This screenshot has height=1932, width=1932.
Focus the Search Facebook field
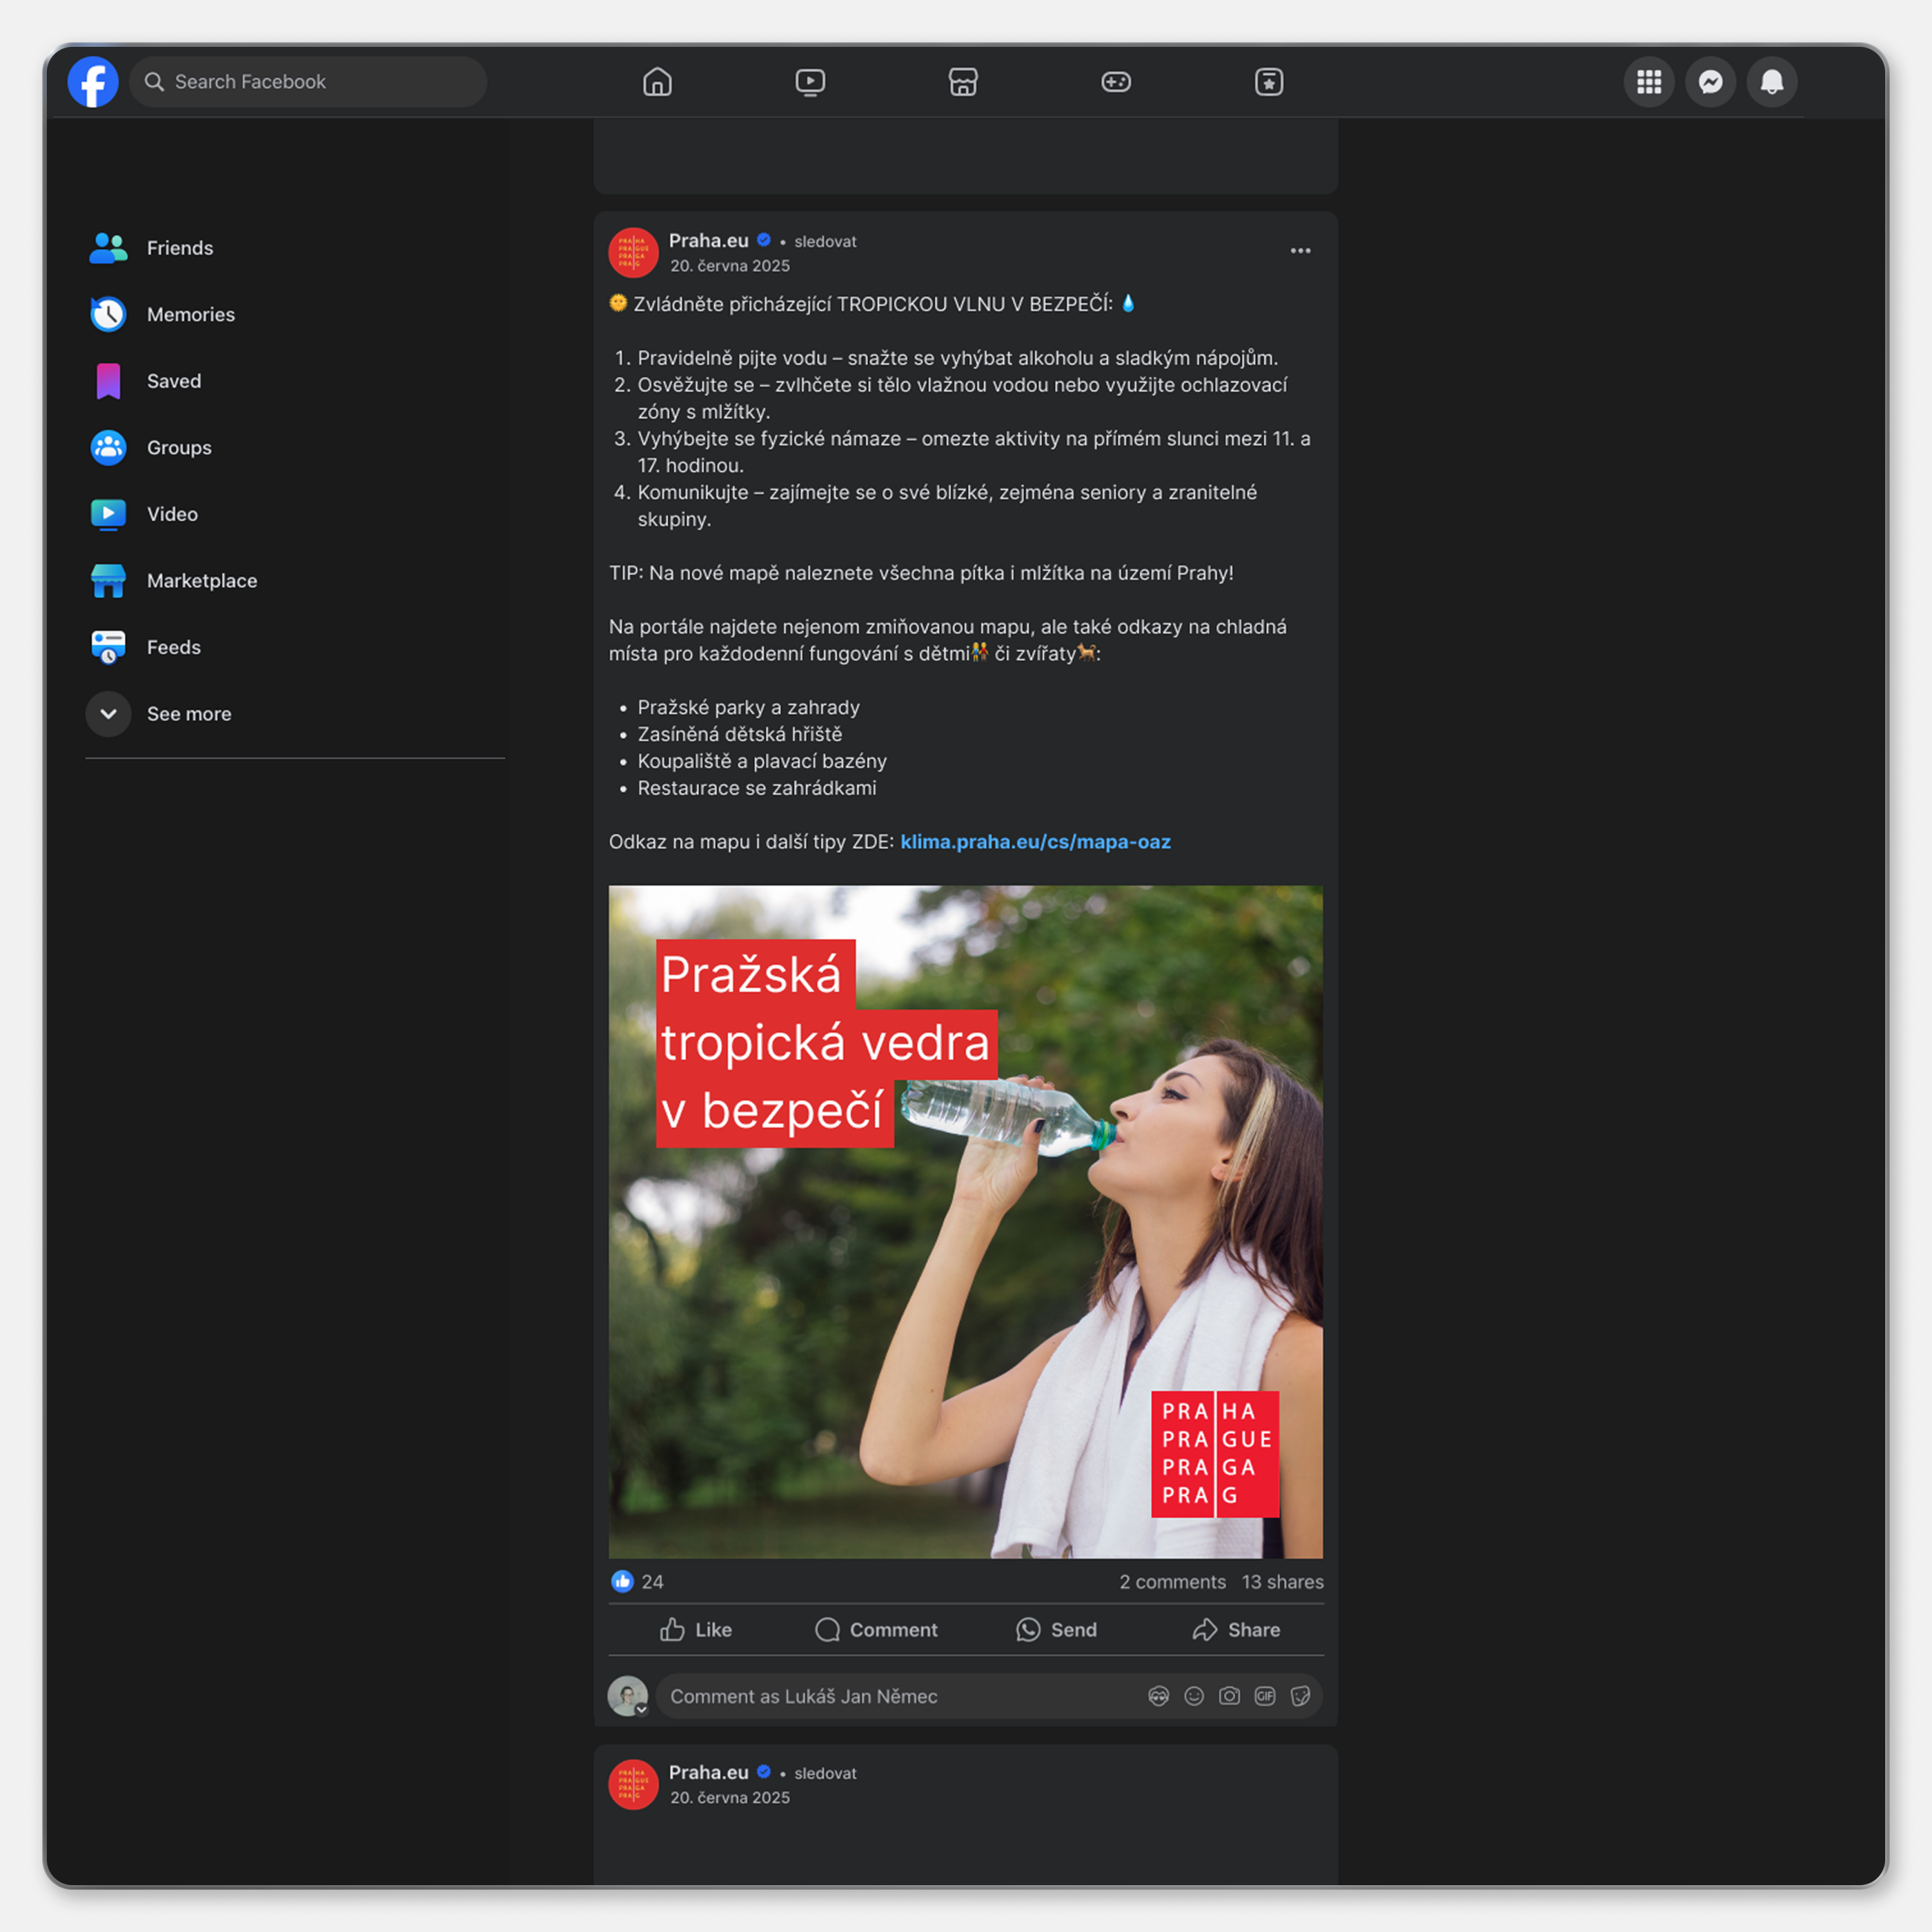click(308, 82)
